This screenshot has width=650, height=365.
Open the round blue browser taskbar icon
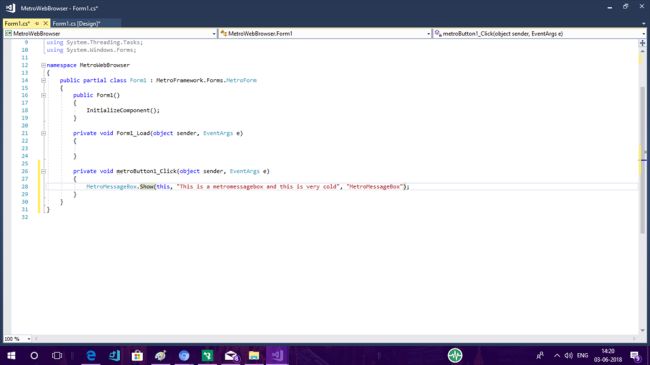pos(184,355)
